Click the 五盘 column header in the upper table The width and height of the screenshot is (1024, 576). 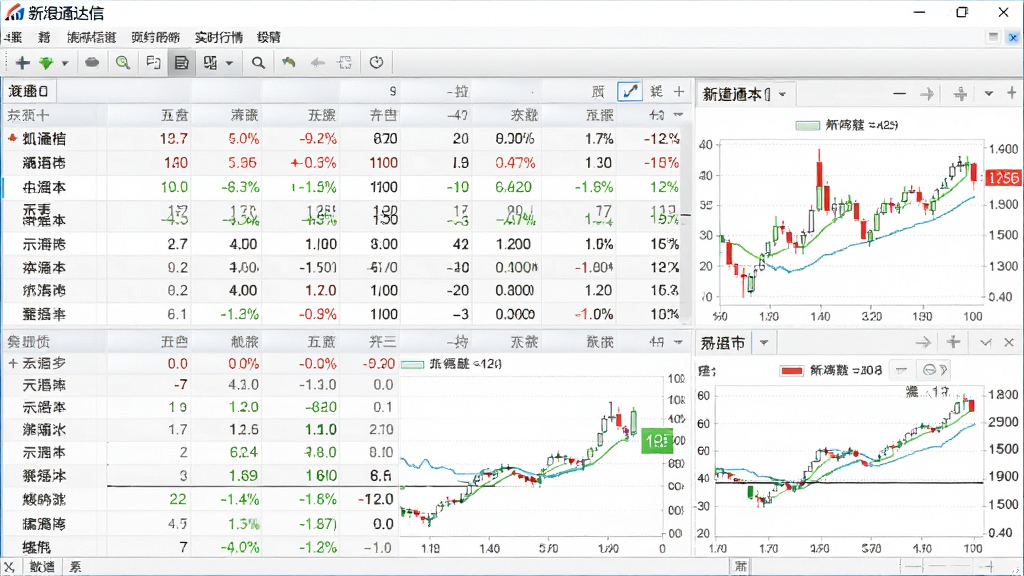click(174, 116)
